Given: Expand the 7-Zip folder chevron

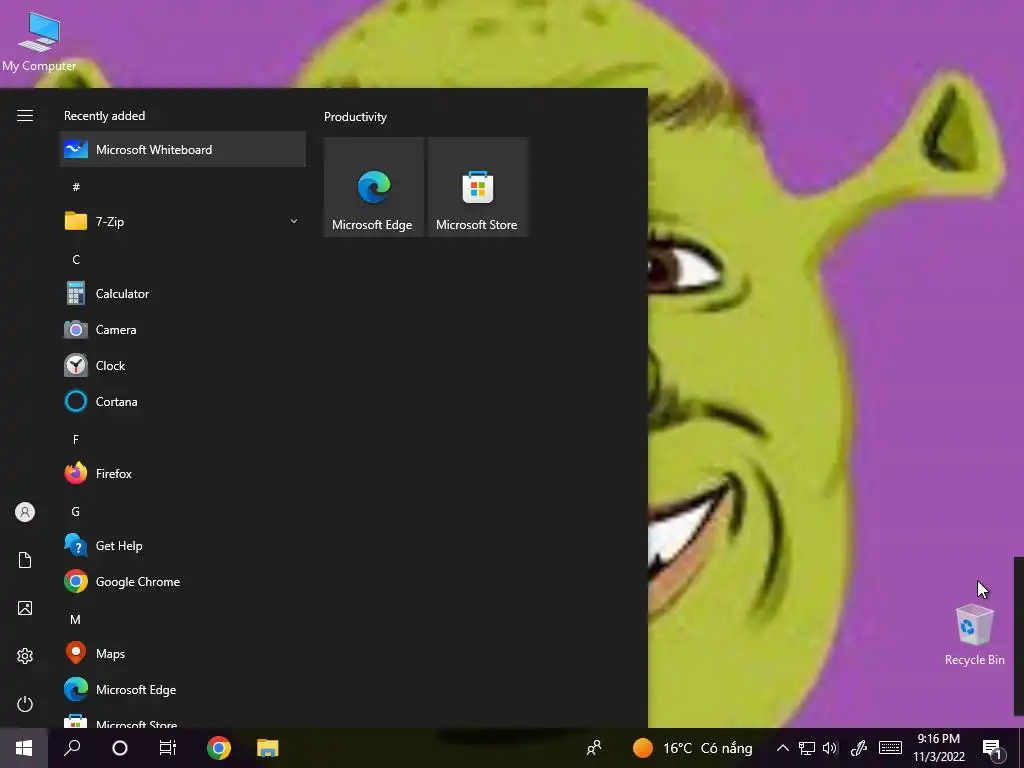Looking at the screenshot, I should point(294,221).
